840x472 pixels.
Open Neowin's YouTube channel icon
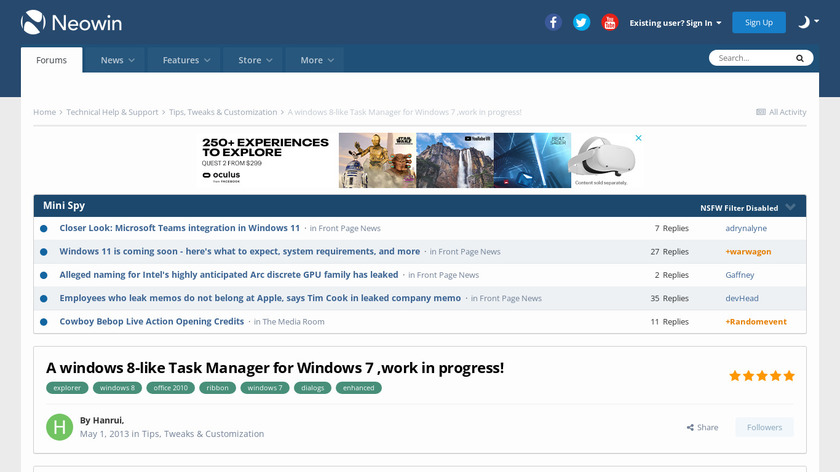(x=610, y=23)
